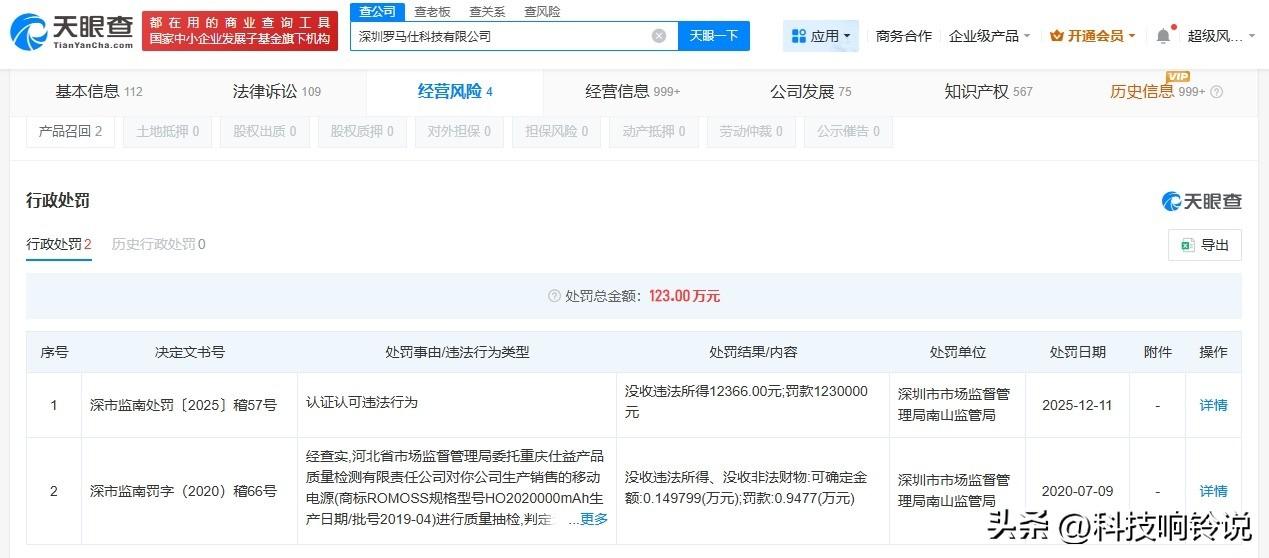Switch to the 历史信息 VIP tab

click(1158, 92)
